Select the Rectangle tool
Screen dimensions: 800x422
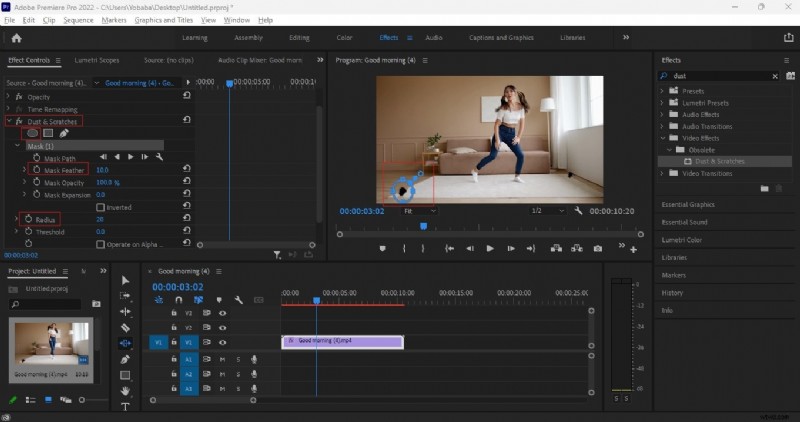[125, 376]
